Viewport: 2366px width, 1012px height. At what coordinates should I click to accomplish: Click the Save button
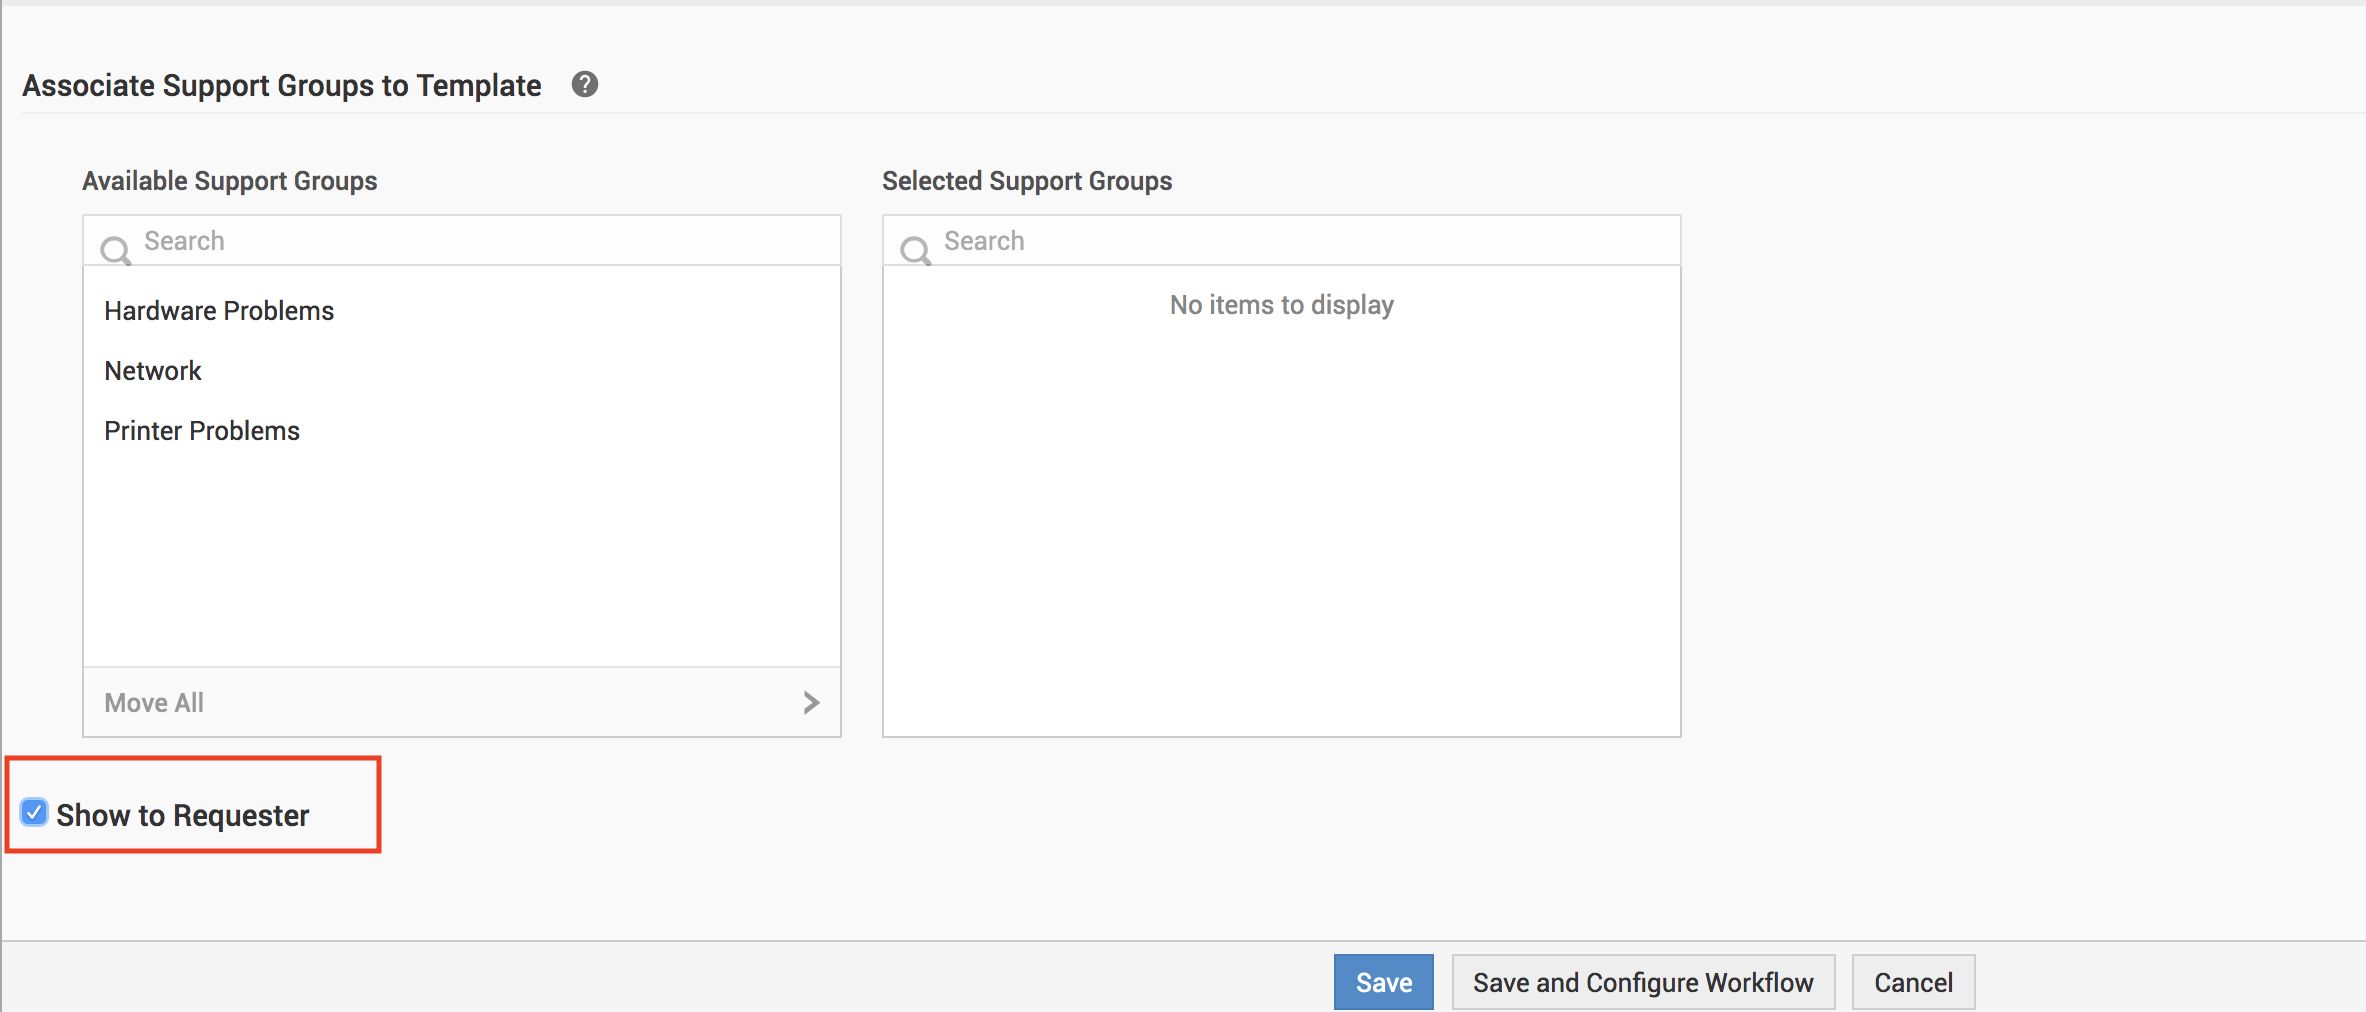point(1383,982)
